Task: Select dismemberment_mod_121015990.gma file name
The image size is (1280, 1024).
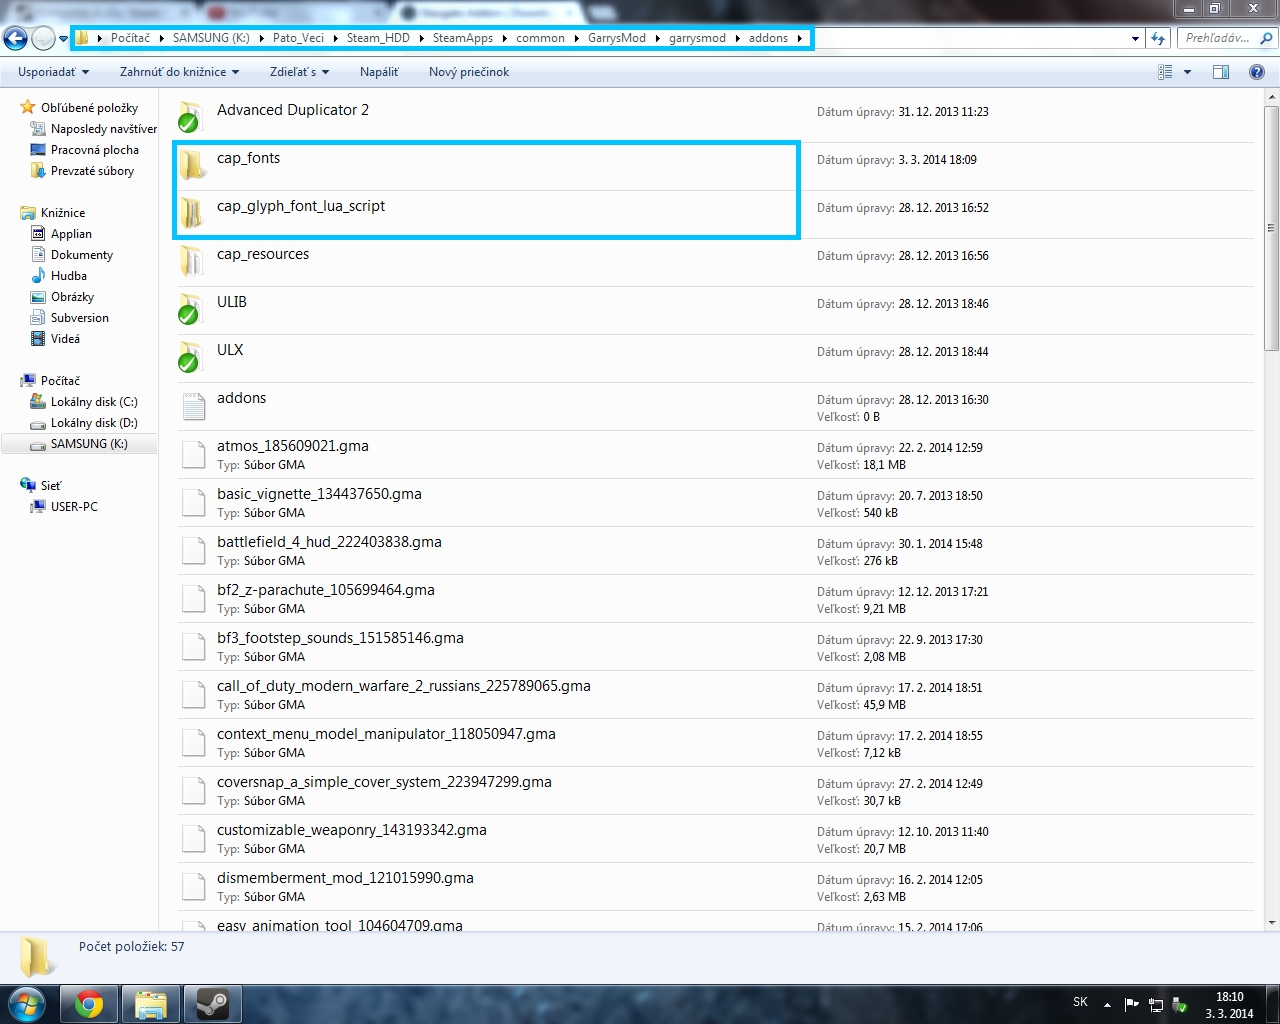Action: pyautogui.click(x=345, y=878)
